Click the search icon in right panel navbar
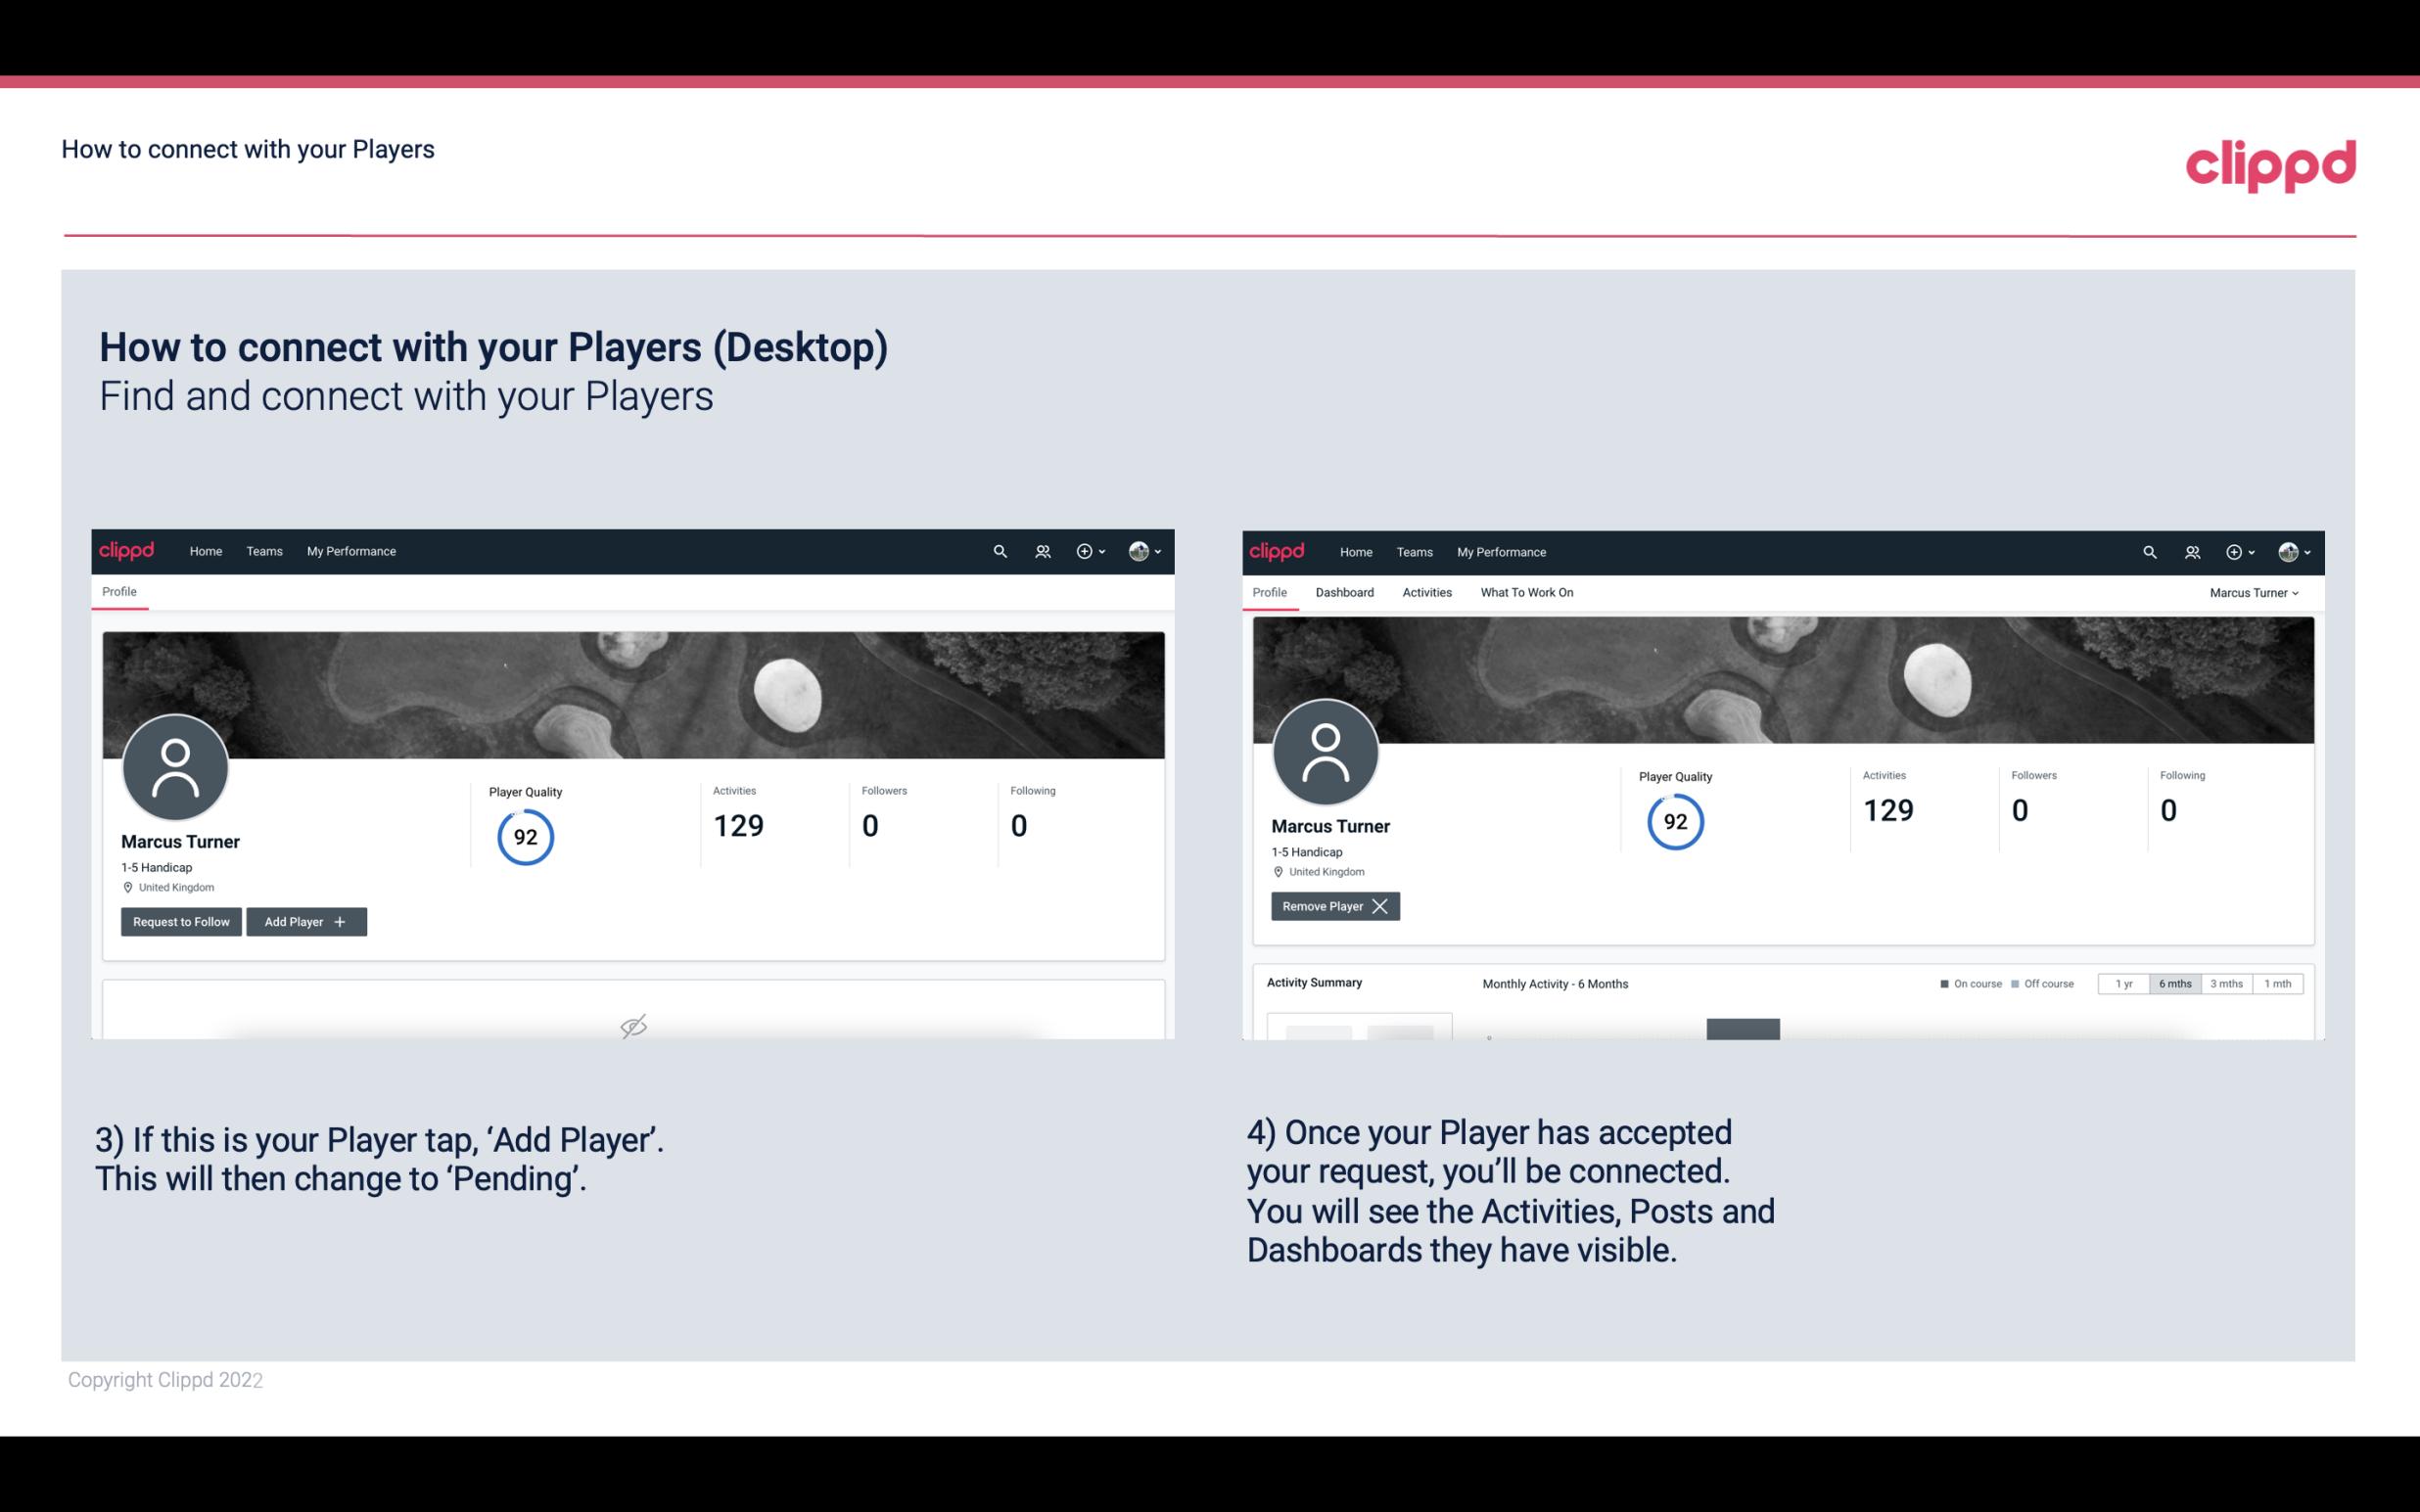The width and height of the screenshot is (2420, 1512). pyautogui.click(x=2148, y=550)
